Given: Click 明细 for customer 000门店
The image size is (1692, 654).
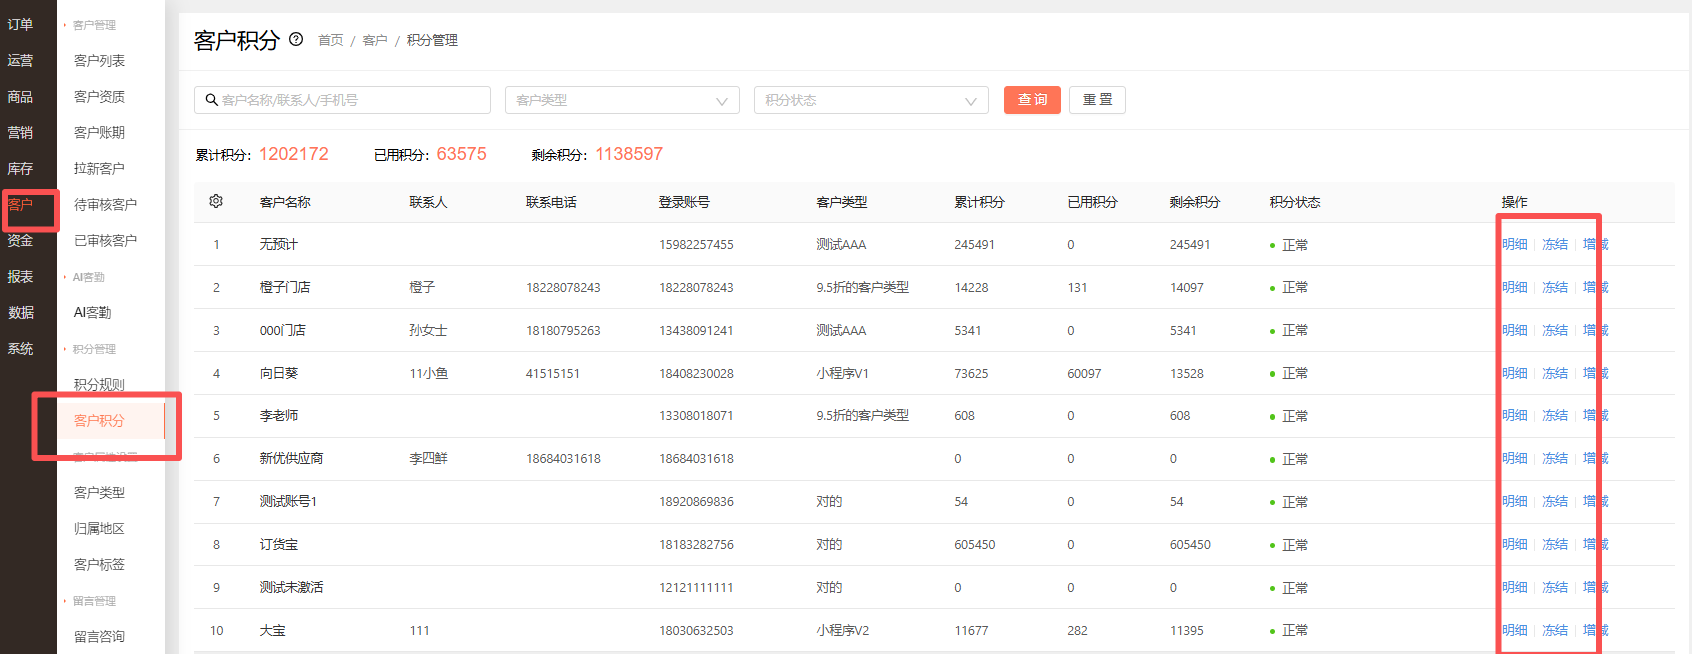Looking at the screenshot, I should pyautogui.click(x=1514, y=330).
